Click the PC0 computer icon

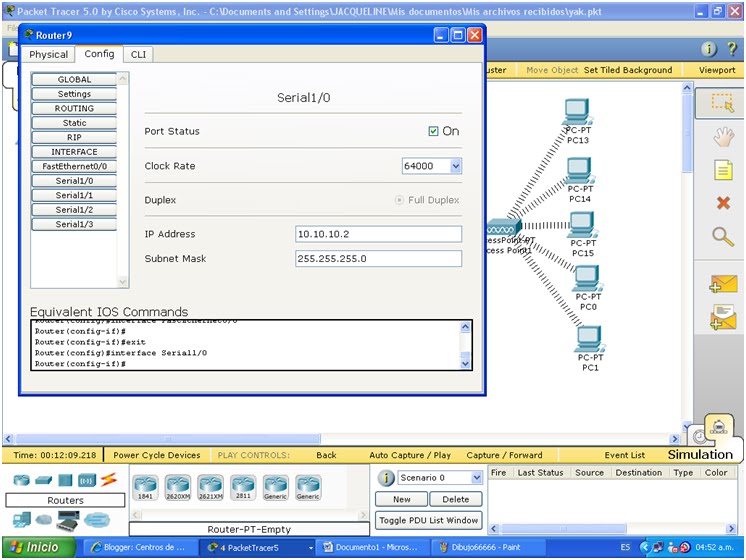588,279
